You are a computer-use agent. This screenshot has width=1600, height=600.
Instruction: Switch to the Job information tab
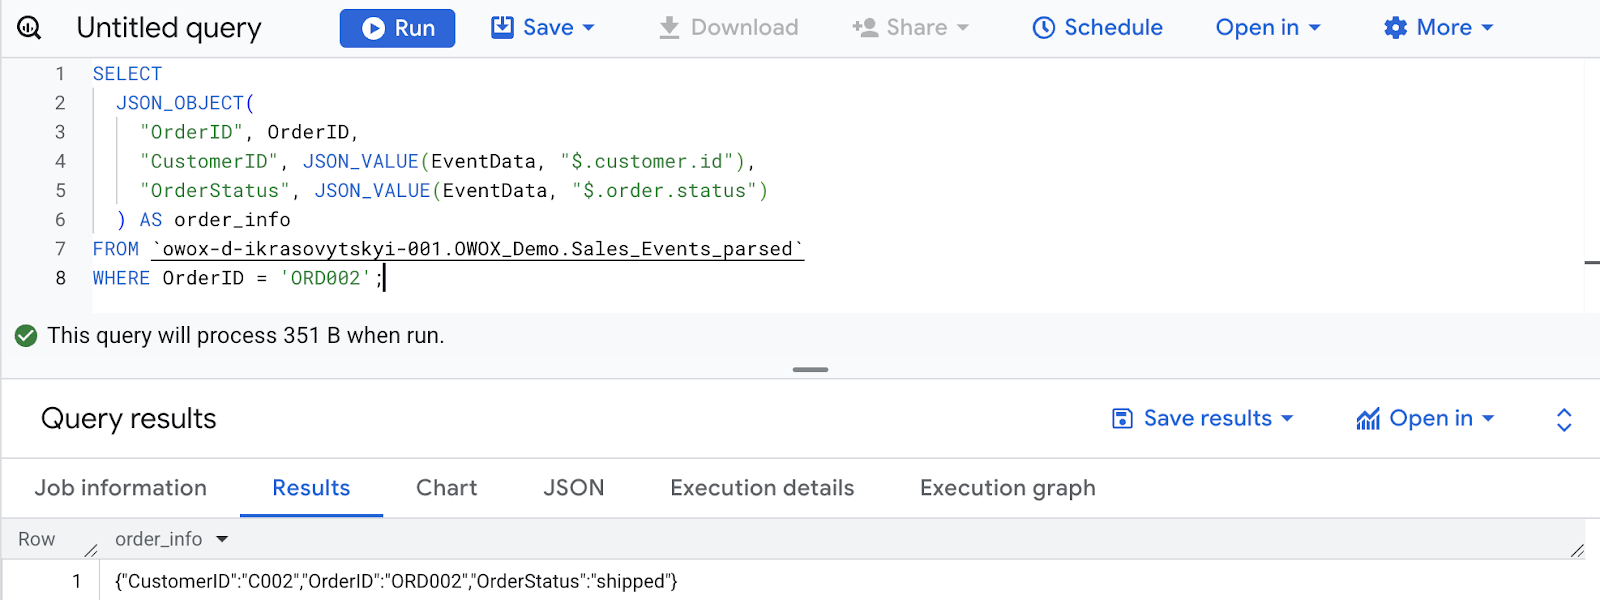coord(121,488)
